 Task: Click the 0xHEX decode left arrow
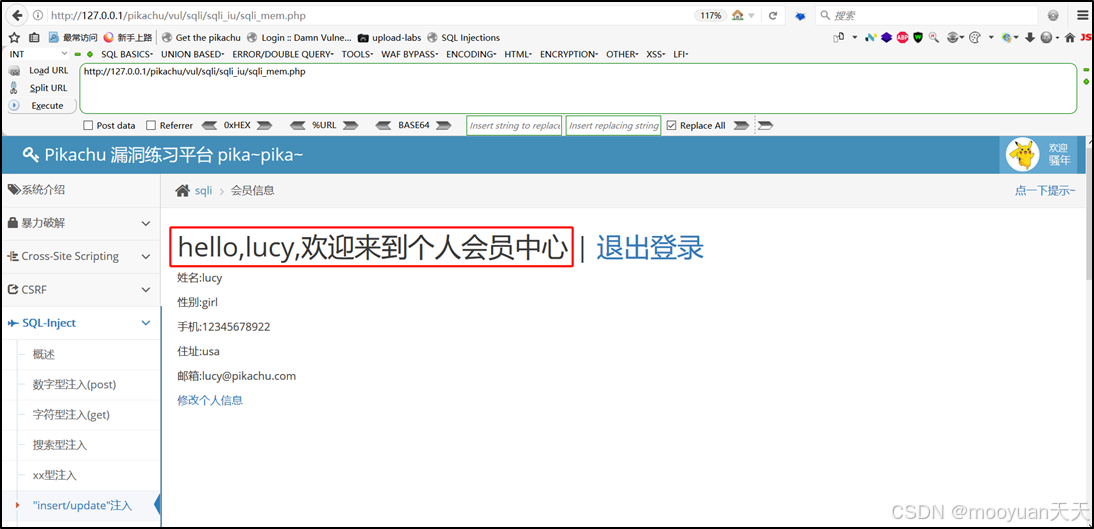[x=209, y=126]
